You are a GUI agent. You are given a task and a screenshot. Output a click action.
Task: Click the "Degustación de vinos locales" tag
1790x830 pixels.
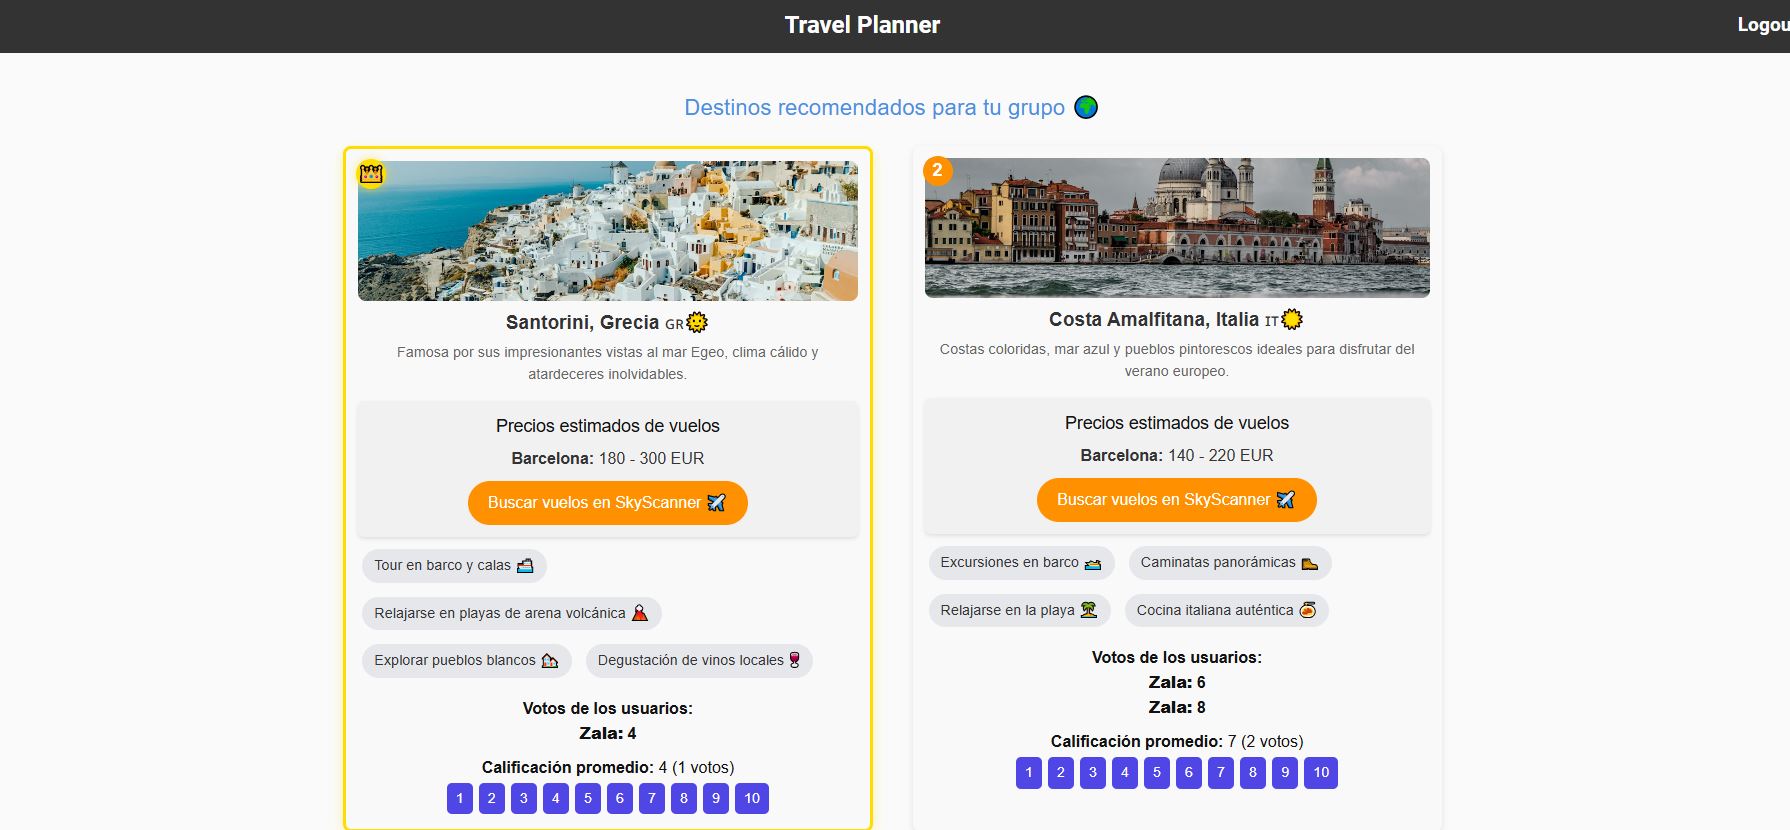pyautogui.click(x=699, y=660)
